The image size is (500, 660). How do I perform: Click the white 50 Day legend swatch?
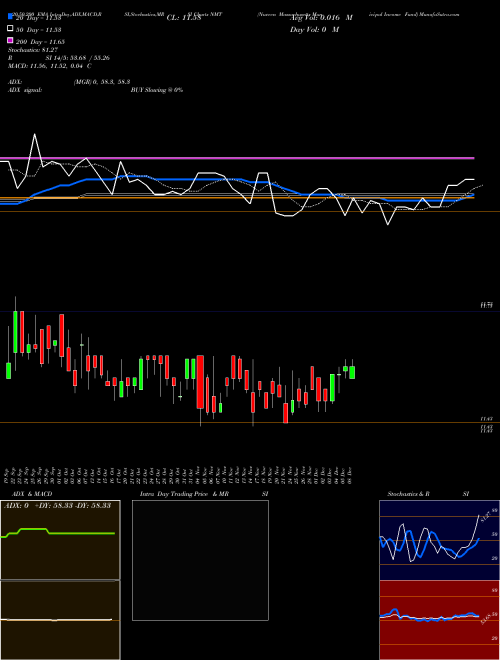pyautogui.click(x=11, y=28)
